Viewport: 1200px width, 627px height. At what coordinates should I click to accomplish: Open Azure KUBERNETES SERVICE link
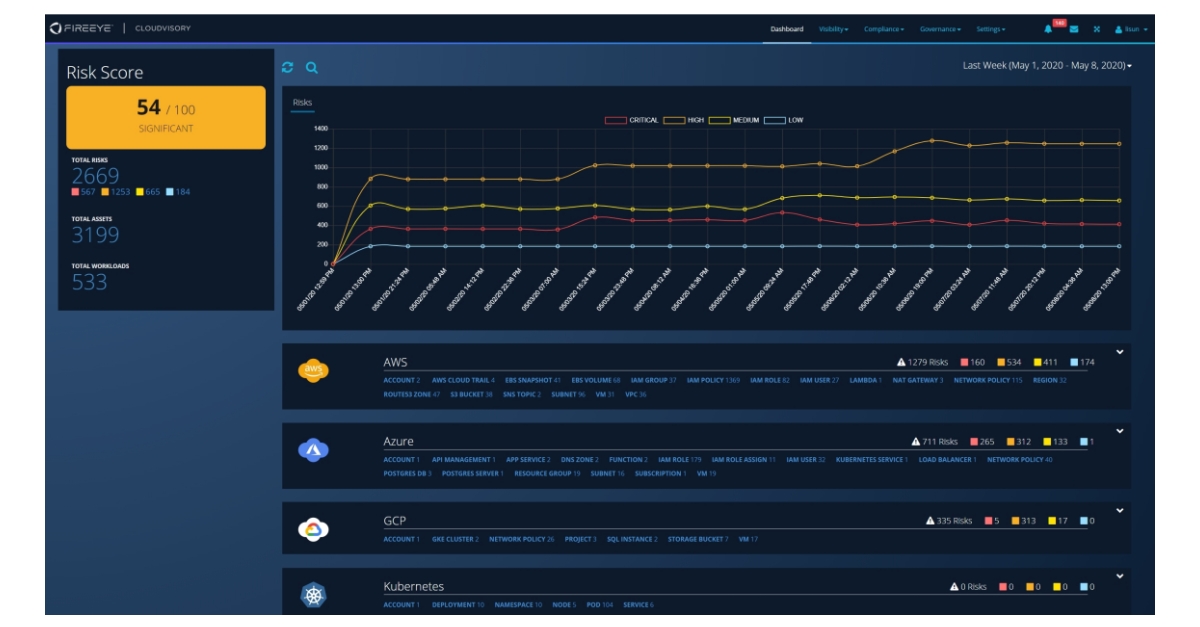click(x=871, y=460)
